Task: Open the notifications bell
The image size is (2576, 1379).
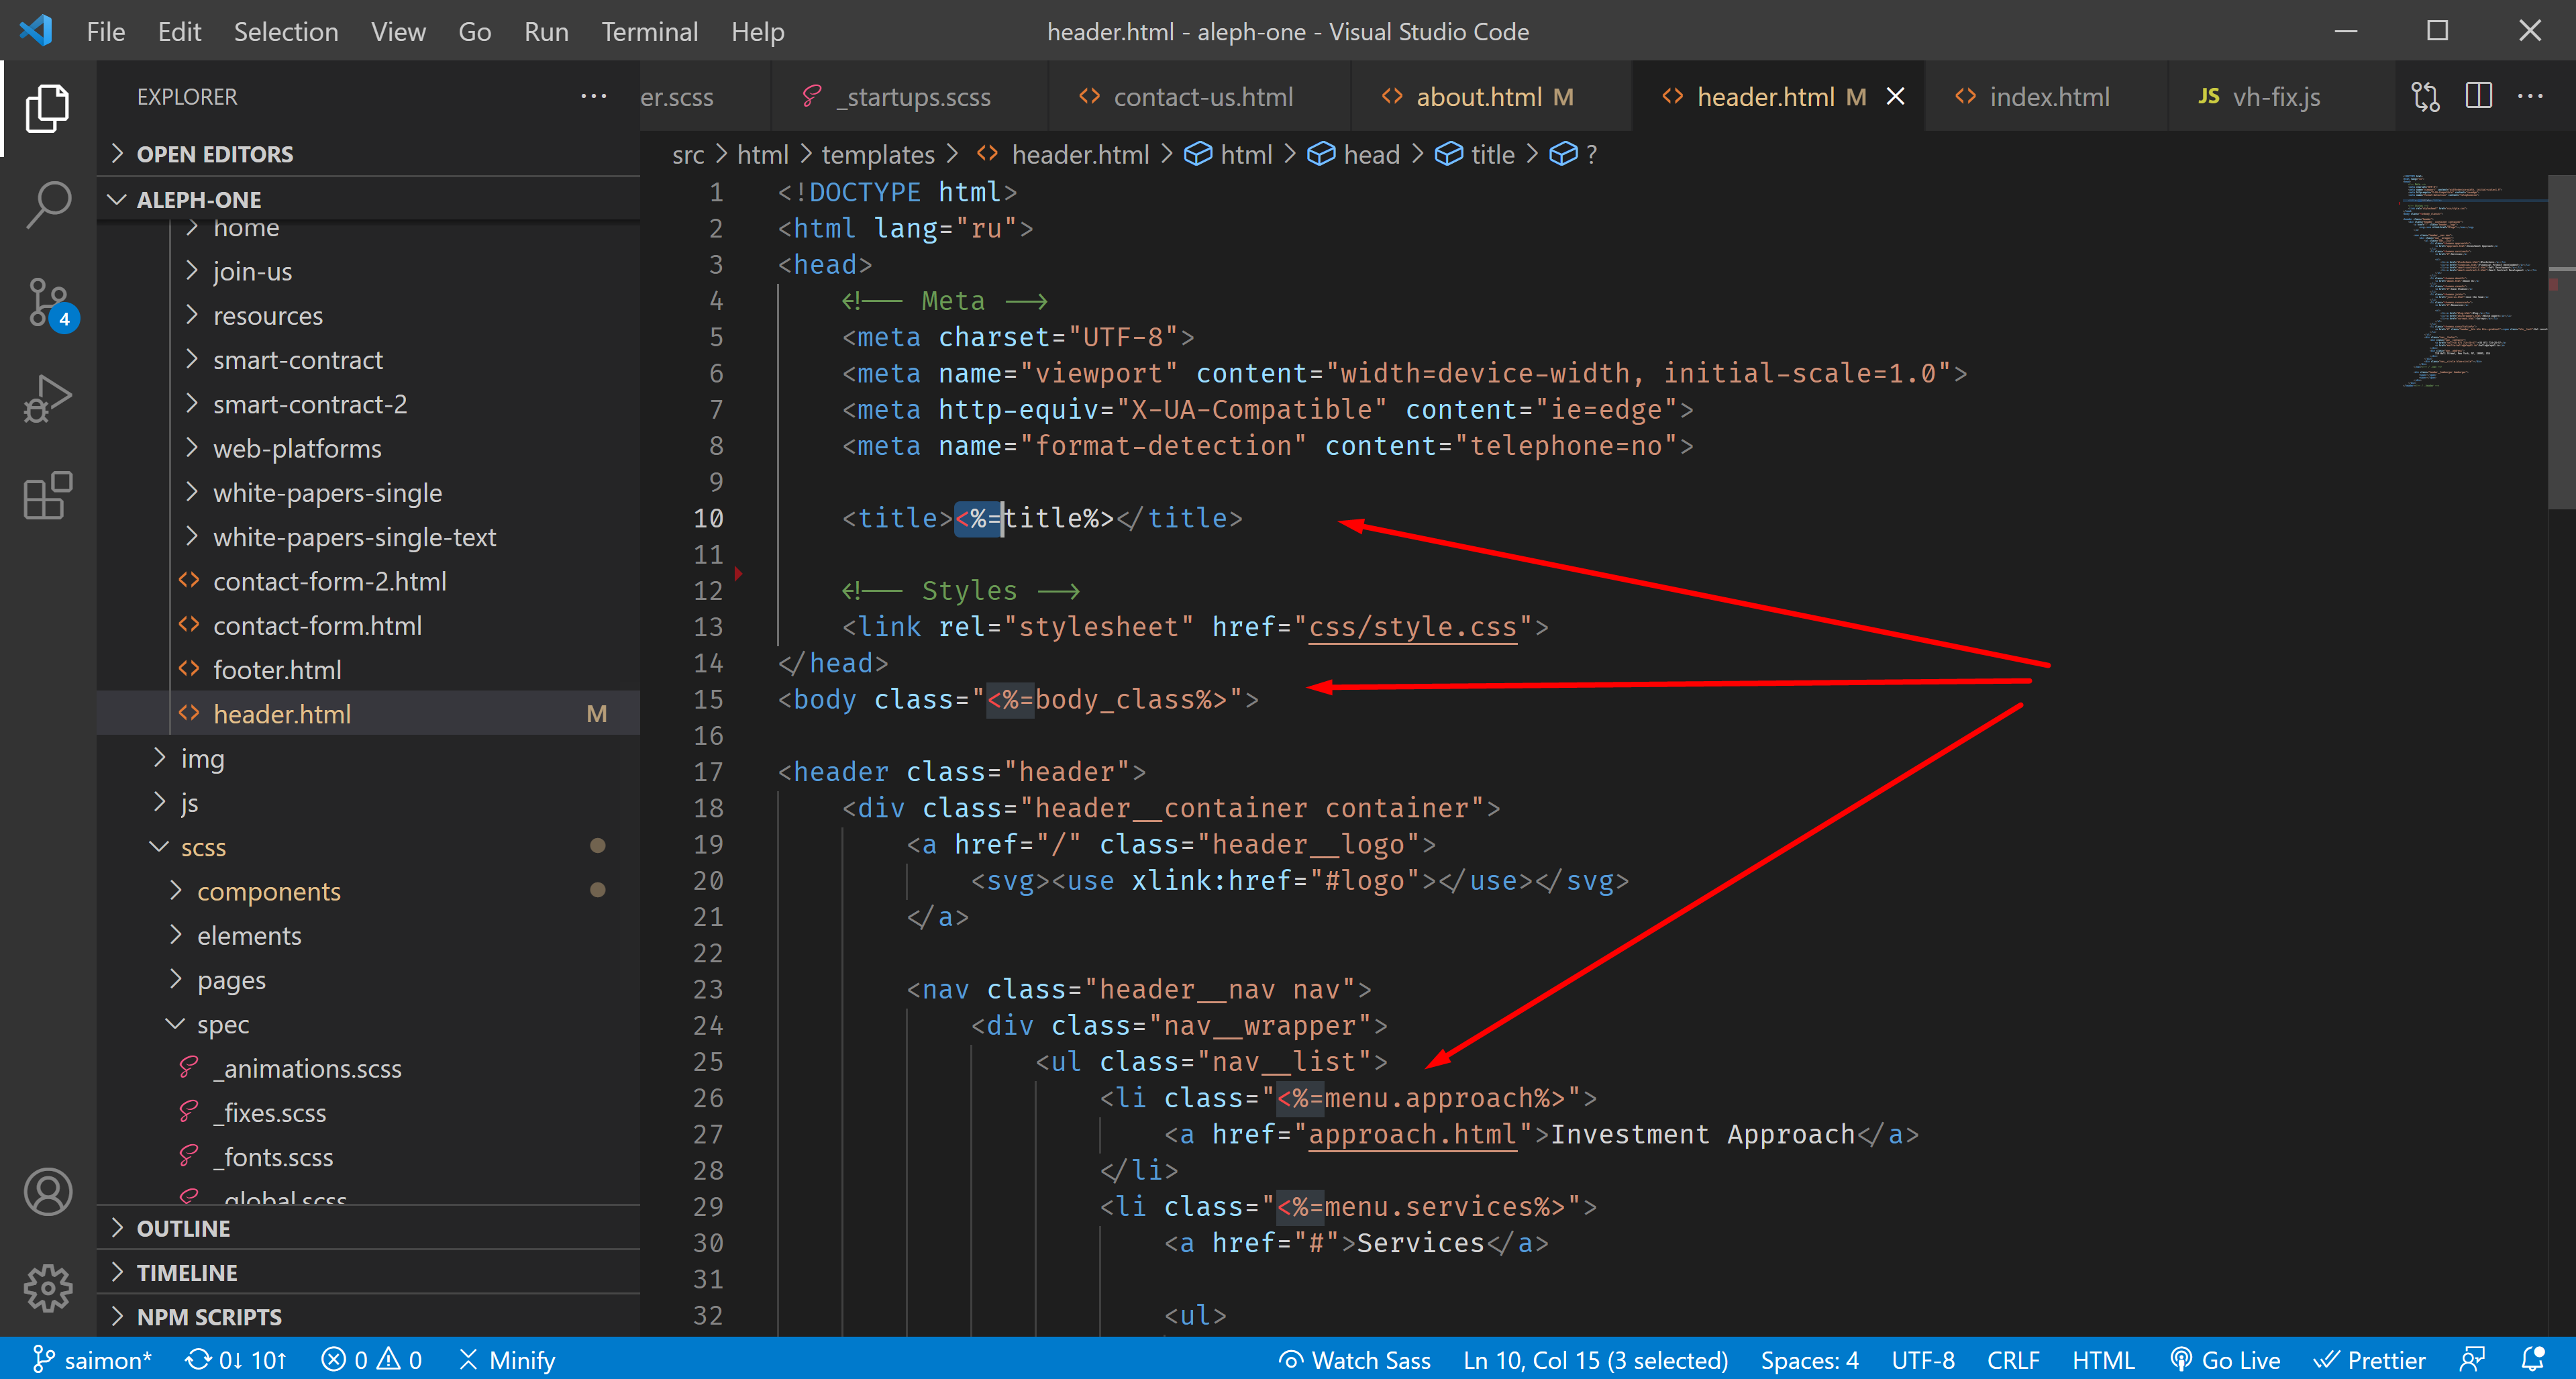Action: click(2534, 1359)
